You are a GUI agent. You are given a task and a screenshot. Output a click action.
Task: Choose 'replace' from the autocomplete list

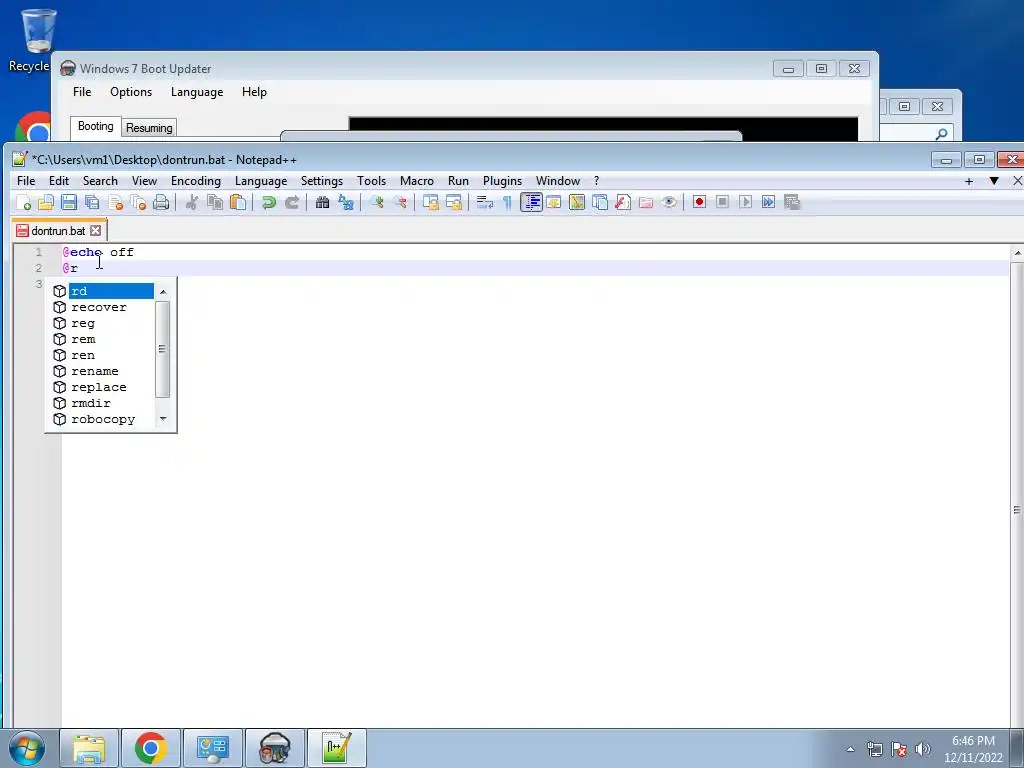103,387
